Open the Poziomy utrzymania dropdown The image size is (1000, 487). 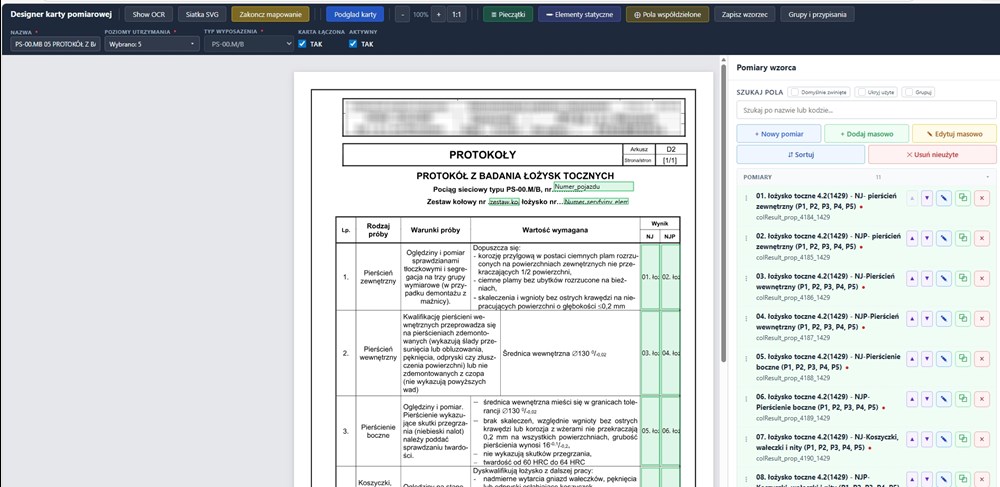coord(150,44)
